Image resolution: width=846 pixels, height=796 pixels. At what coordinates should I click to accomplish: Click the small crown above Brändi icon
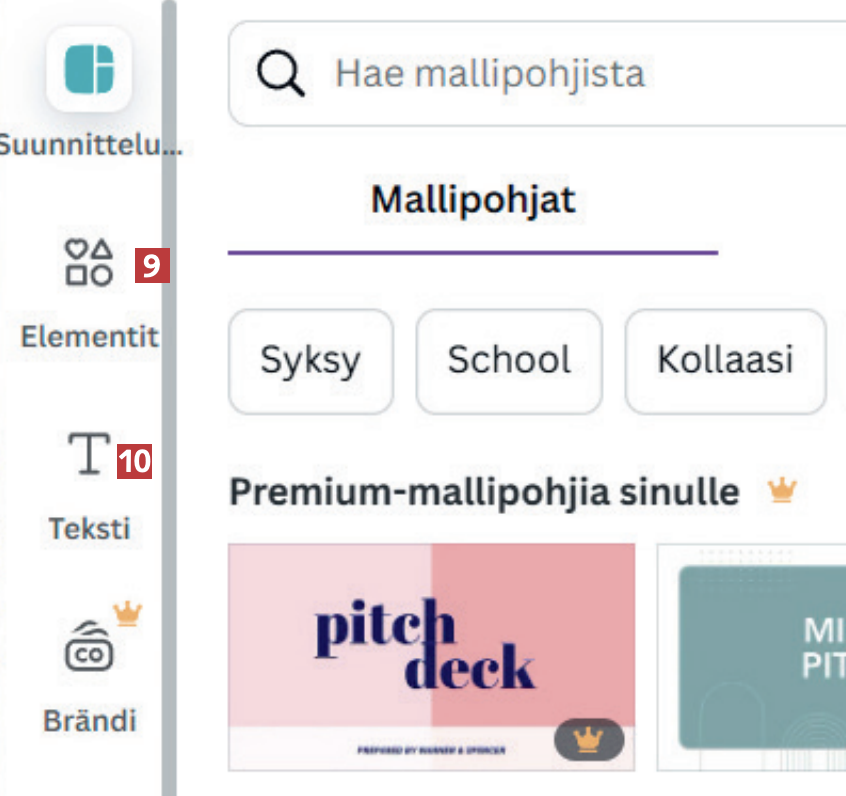pyautogui.click(x=127, y=614)
